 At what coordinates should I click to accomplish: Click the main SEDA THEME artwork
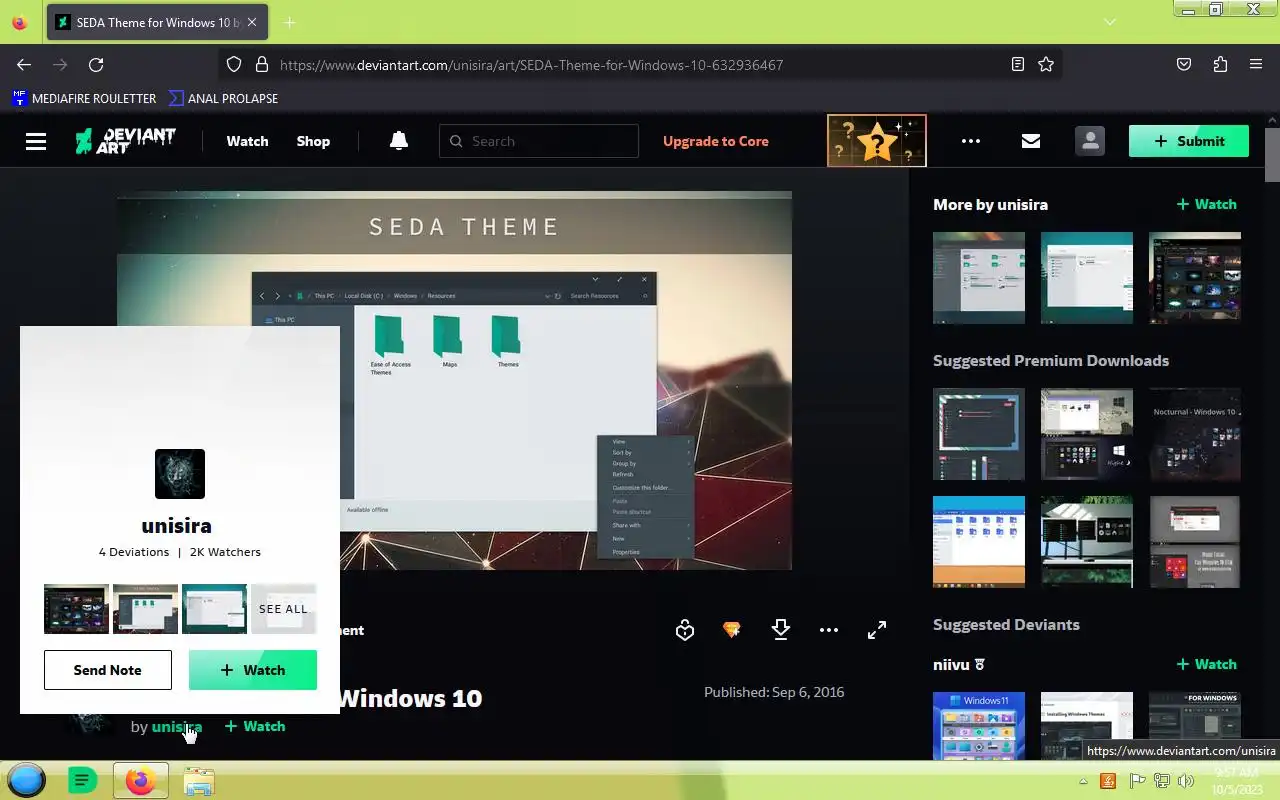(x=455, y=380)
